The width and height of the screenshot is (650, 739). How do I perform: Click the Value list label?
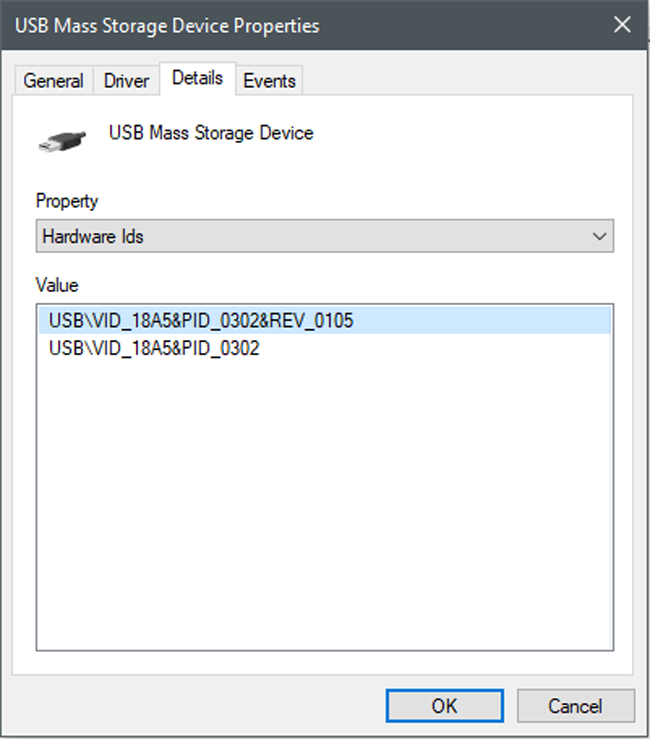click(x=57, y=286)
